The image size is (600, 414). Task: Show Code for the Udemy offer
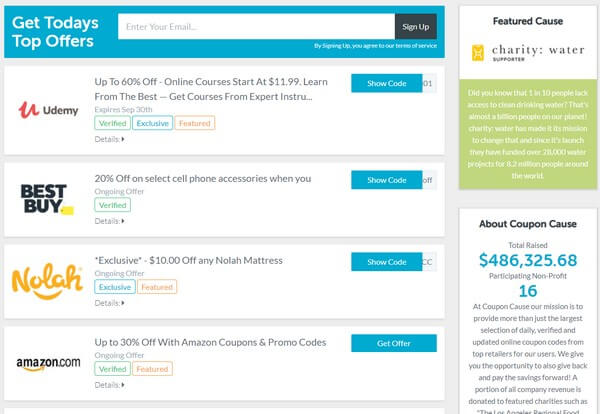[x=386, y=83]
